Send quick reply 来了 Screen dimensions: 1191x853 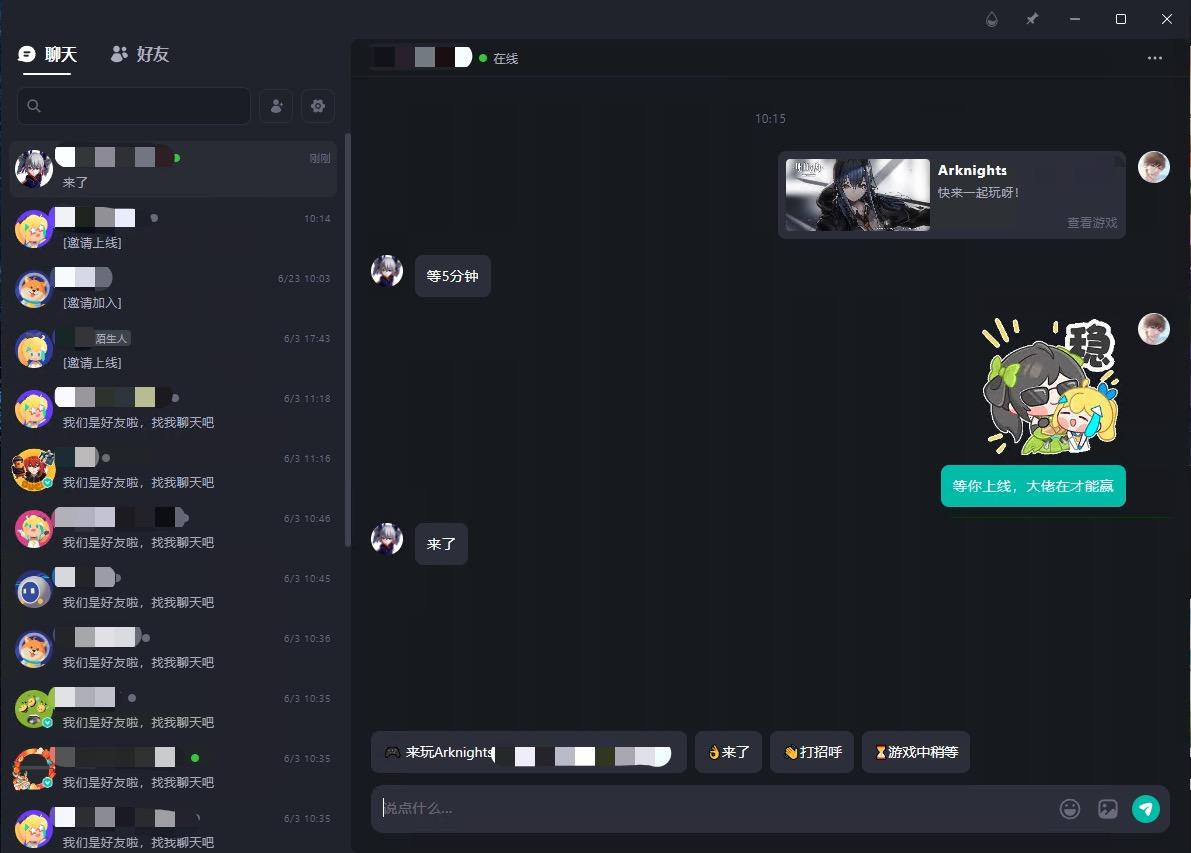pyautogui.click(x=728, y=752)
